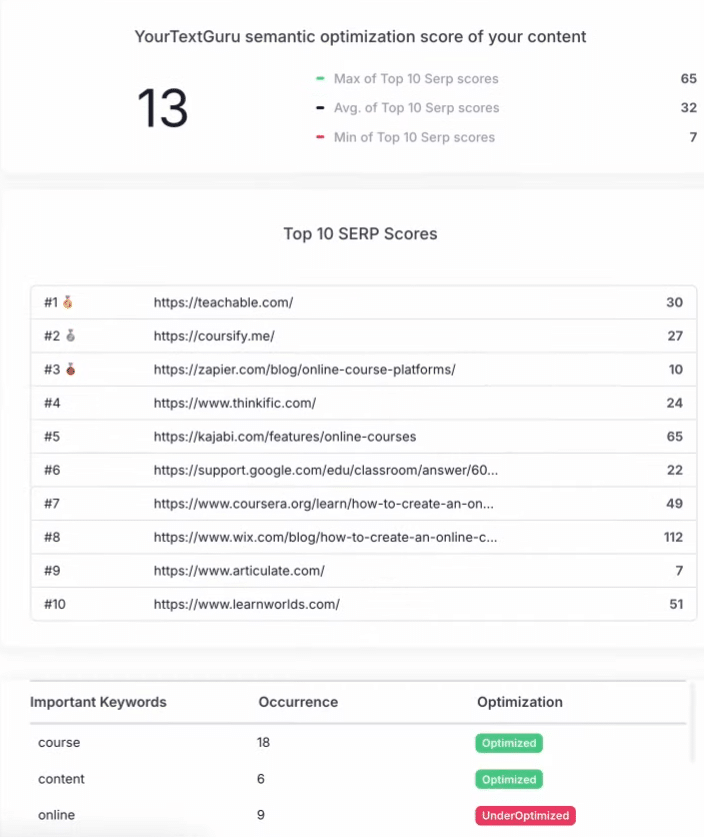
Task: Open the coursera.org how-to-create link
Action: pos(323,503)
